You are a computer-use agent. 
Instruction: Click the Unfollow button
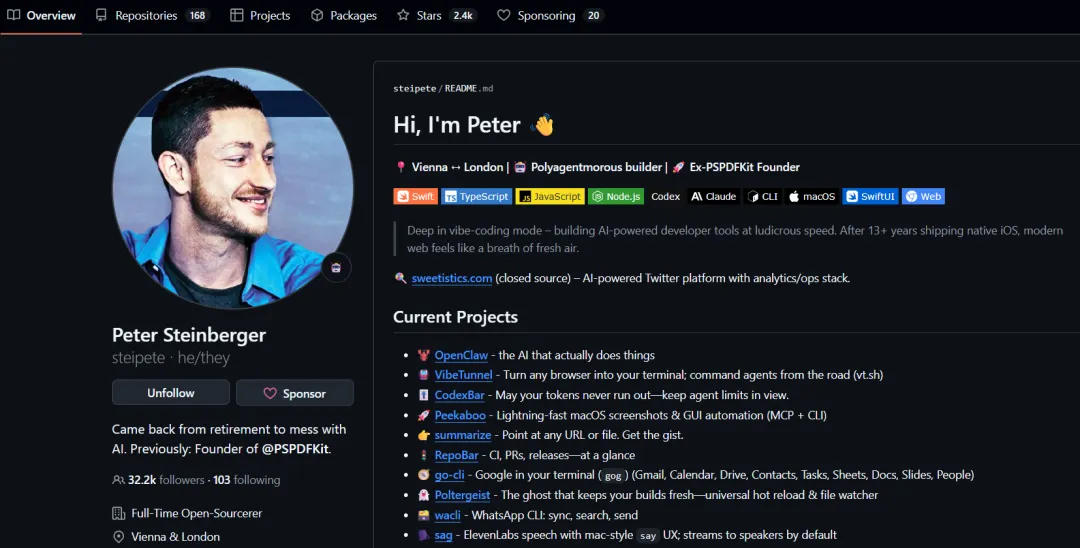coord(171,393)
